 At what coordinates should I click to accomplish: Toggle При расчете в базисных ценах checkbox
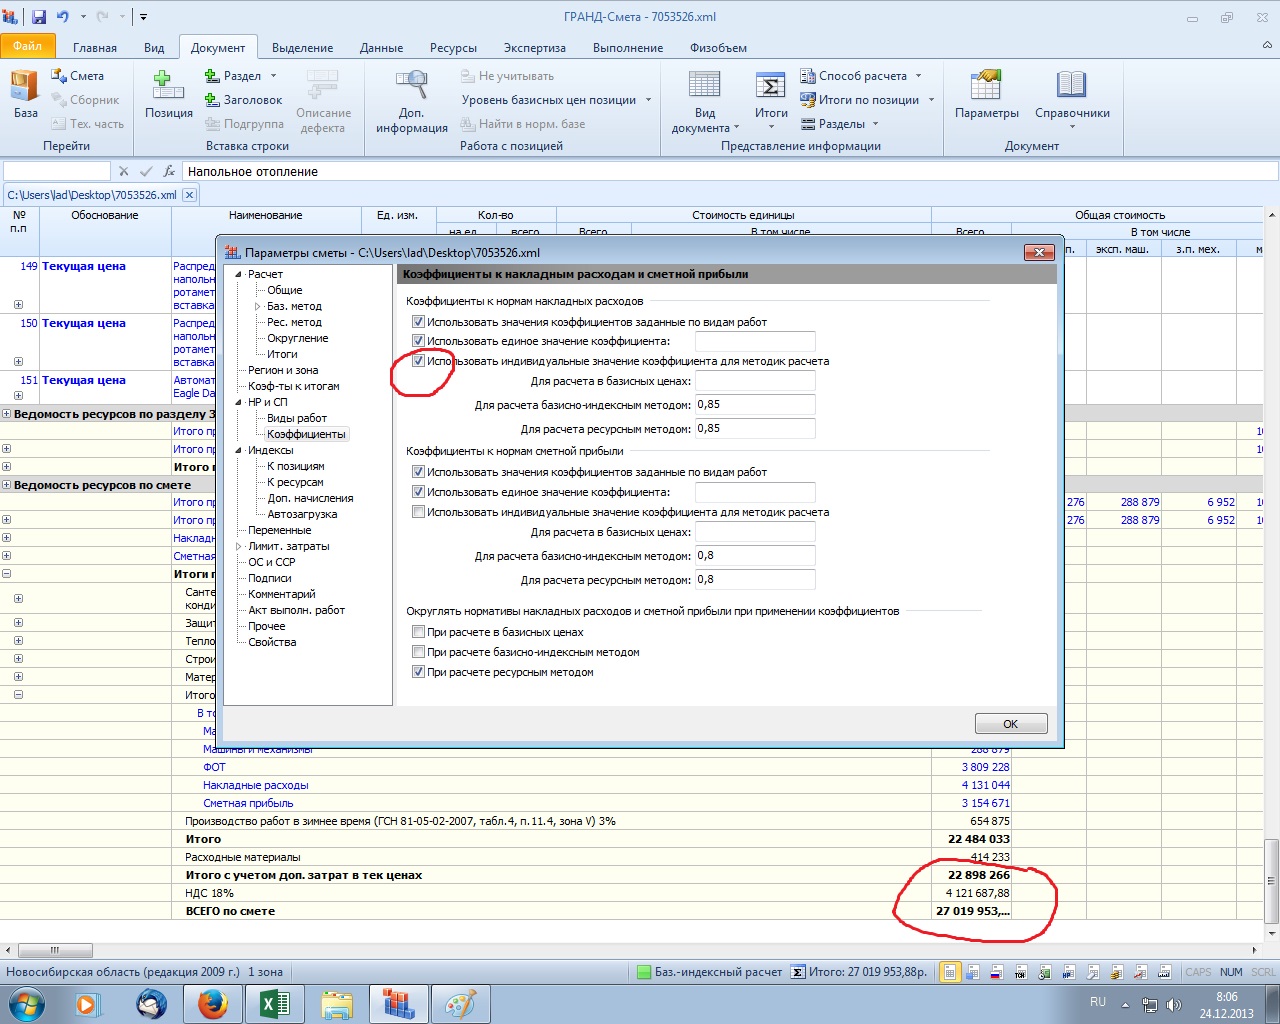[x=418, y=632]
